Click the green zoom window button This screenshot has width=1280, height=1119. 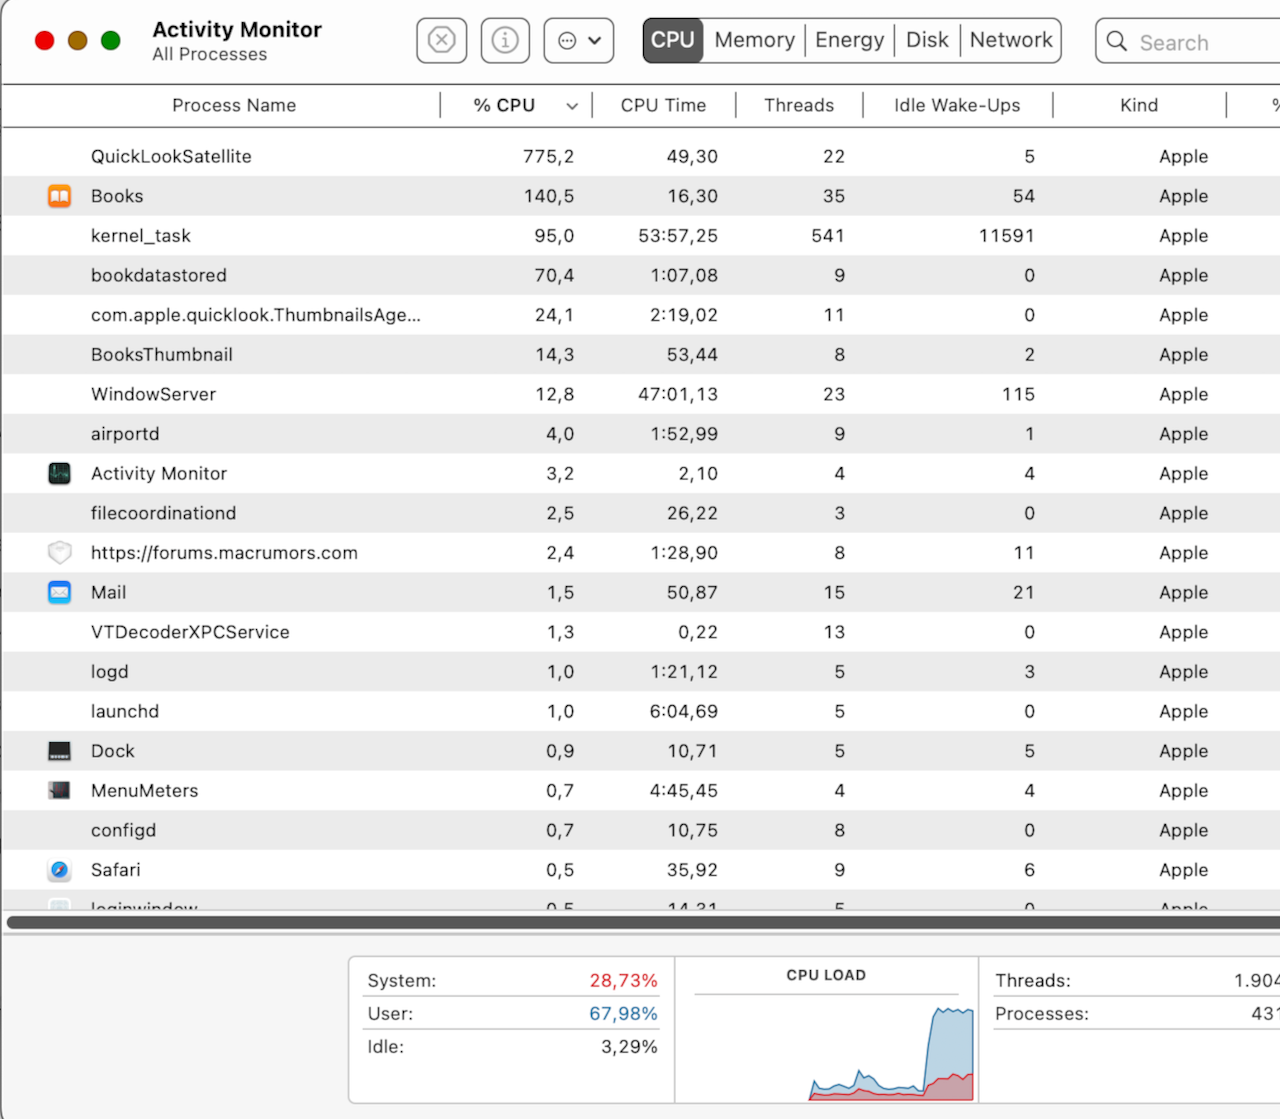point(111,41)
